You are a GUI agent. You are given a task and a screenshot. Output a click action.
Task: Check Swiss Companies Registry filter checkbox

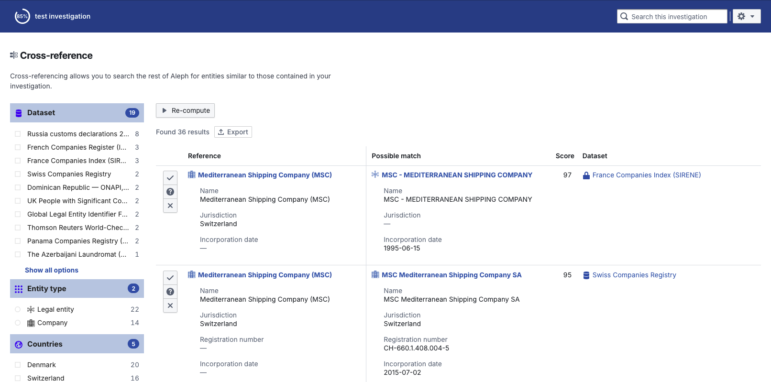[x=18, y=174]
